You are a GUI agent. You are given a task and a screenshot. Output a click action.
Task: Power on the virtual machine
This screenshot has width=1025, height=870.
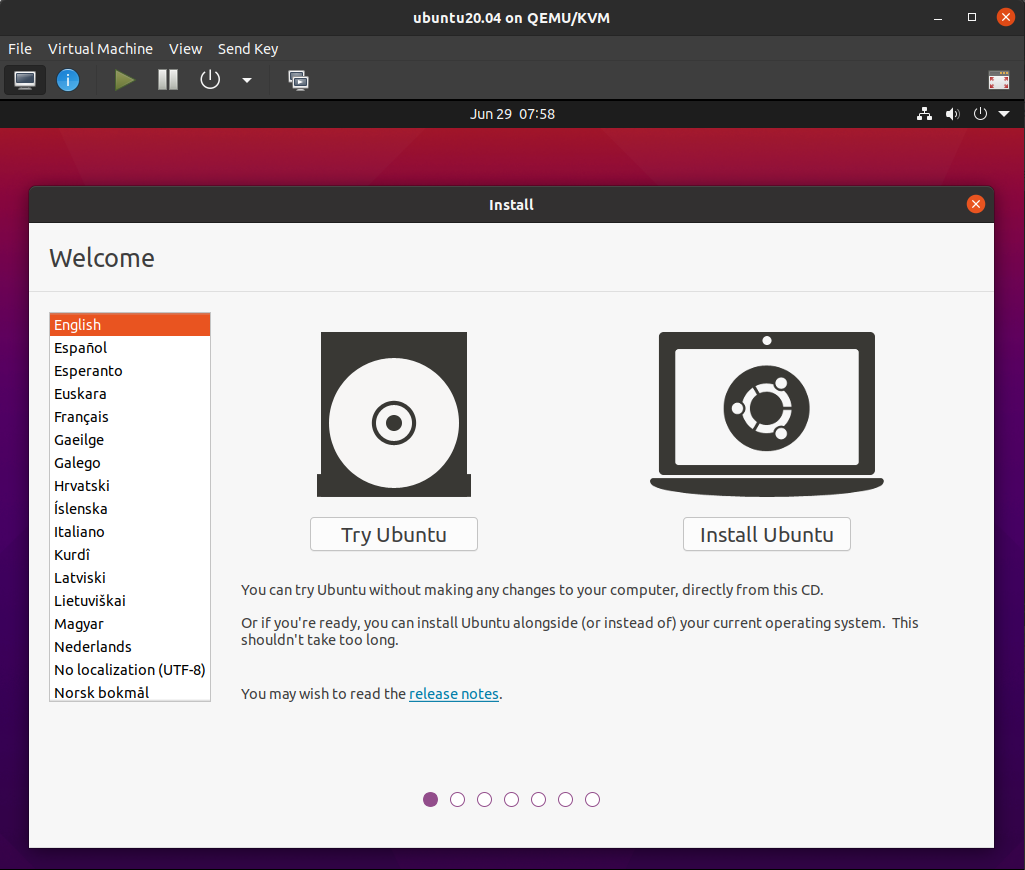tap(124, 80)
